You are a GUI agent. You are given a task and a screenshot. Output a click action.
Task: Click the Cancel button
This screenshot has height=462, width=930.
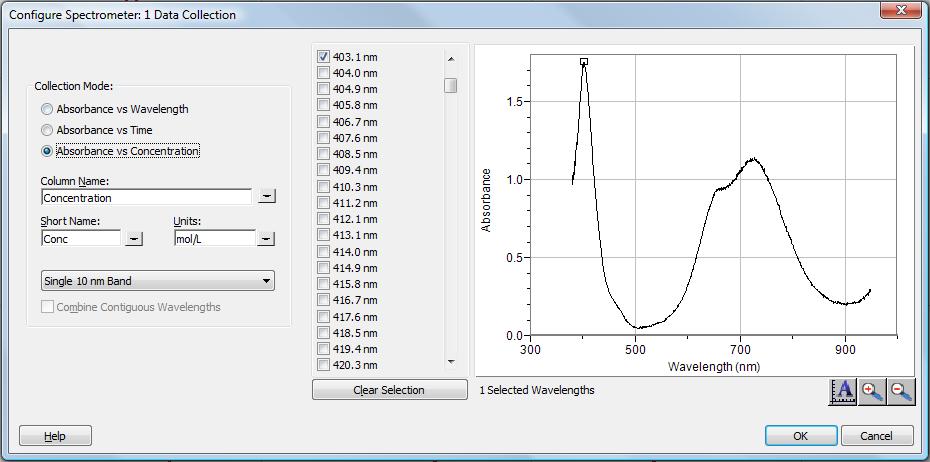(x=877, y=436)
